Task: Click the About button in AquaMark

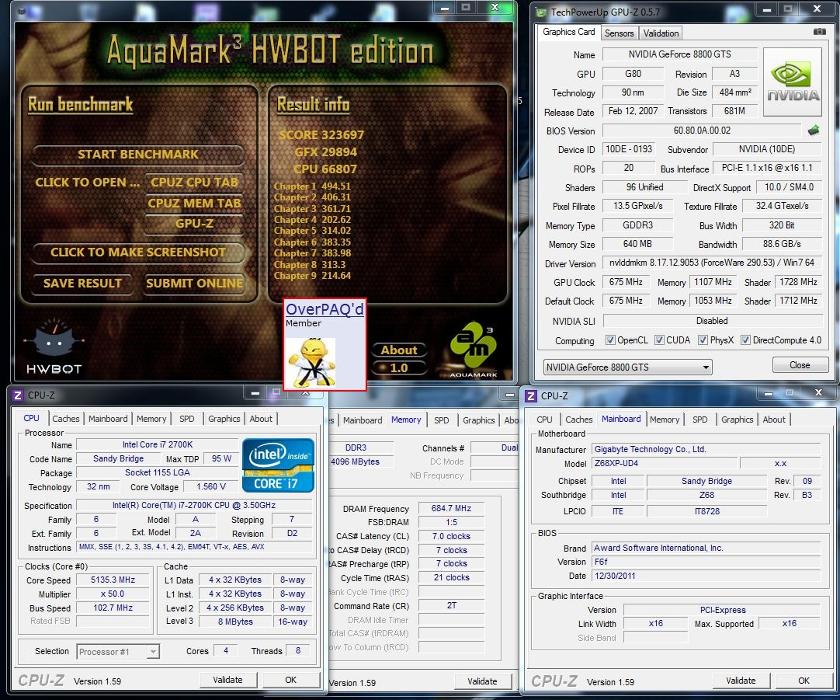Action: [x=399, y=350]
